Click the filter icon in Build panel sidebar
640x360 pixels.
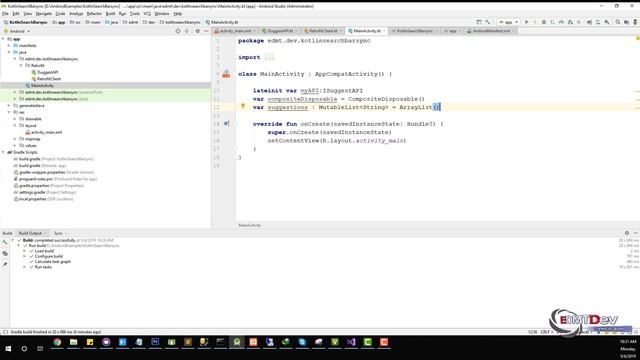pyautogui.click(x=5, y=253)
